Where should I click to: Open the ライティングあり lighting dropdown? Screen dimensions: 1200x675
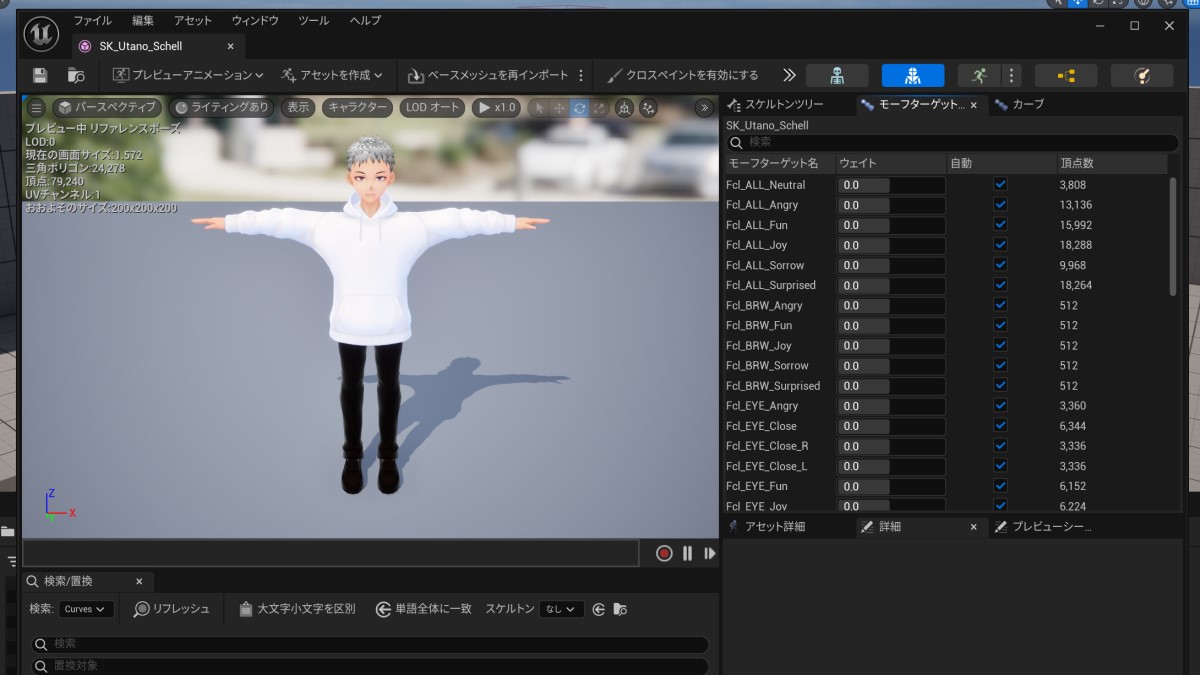click(221, 107)
